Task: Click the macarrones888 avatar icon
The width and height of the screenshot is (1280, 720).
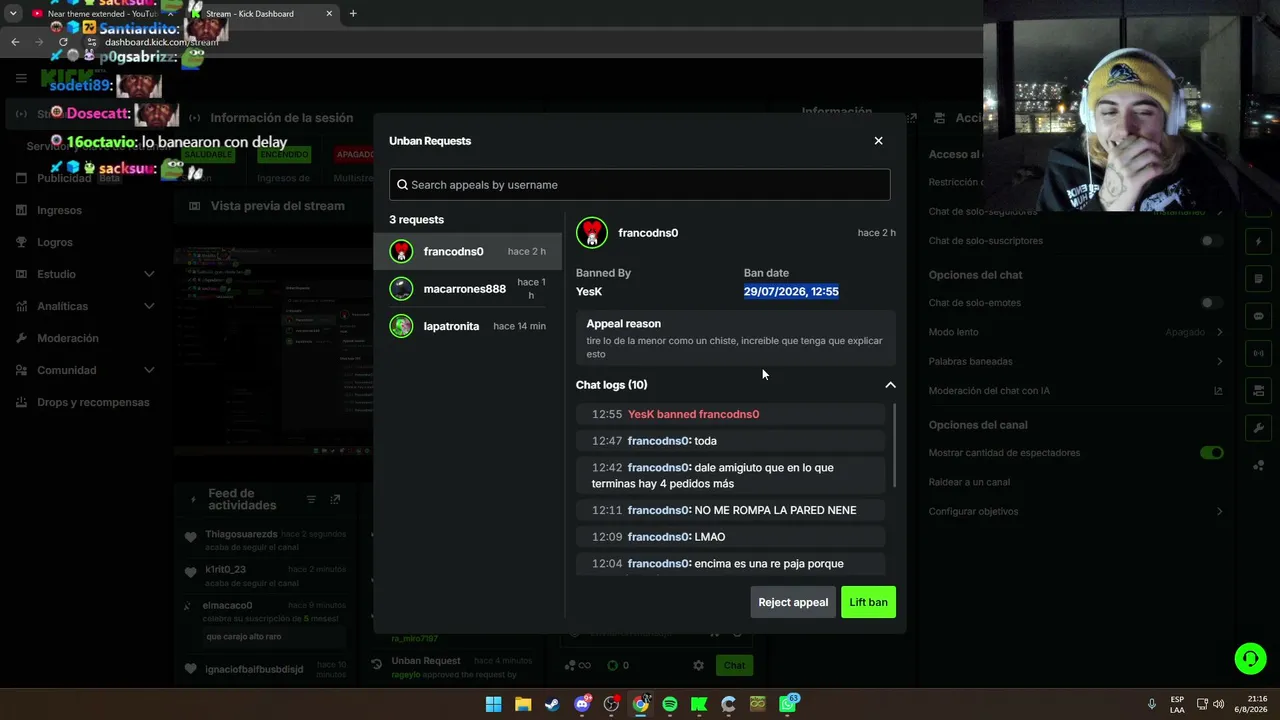Action: 401,289
